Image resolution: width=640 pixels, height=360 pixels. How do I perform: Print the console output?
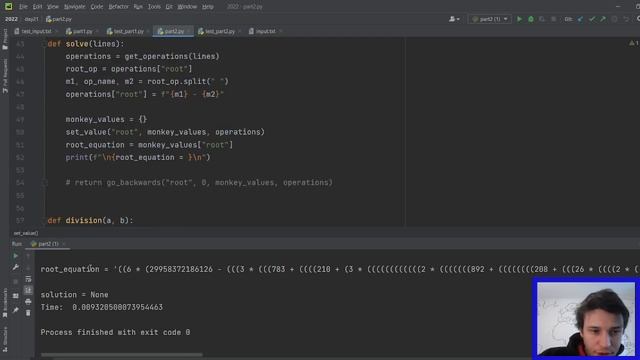pos(28,302)
